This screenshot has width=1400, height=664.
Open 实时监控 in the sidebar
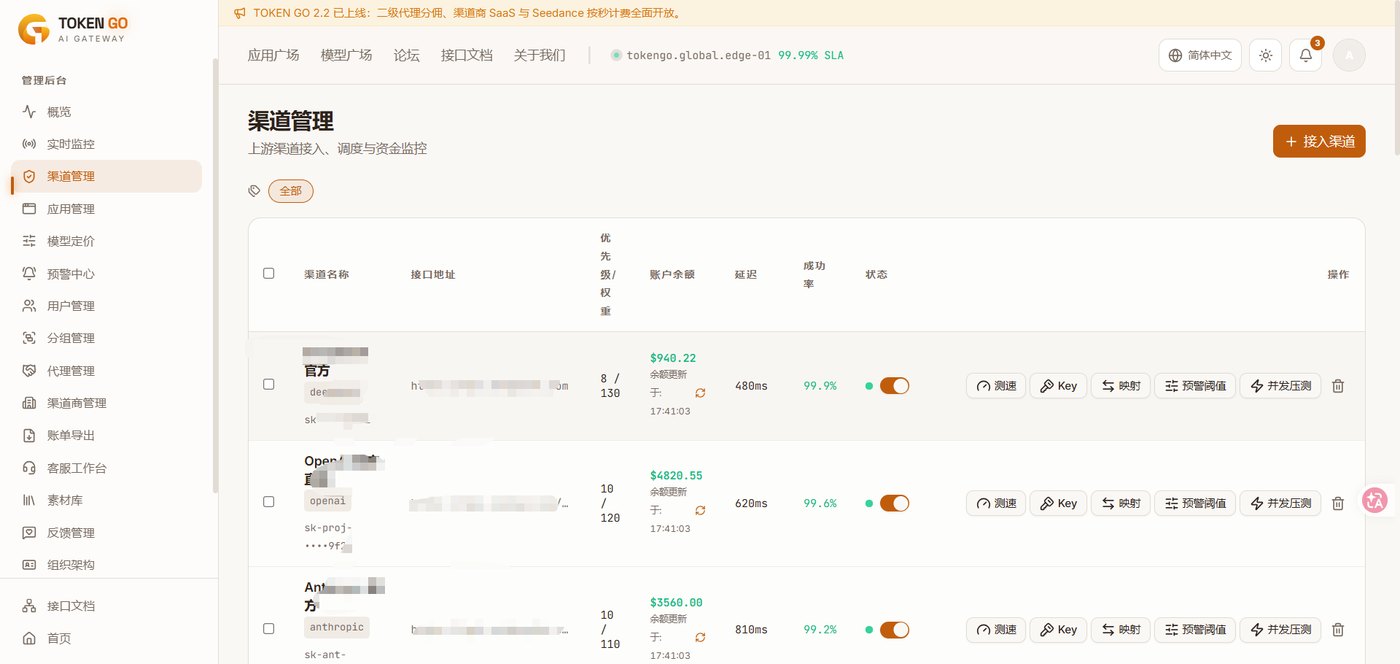tap(107, 144)
